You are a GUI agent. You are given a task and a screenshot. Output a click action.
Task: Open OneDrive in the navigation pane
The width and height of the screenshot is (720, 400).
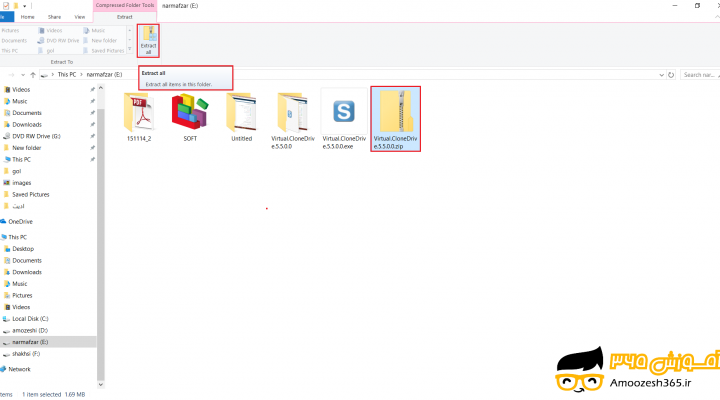[x=21, y=221]
